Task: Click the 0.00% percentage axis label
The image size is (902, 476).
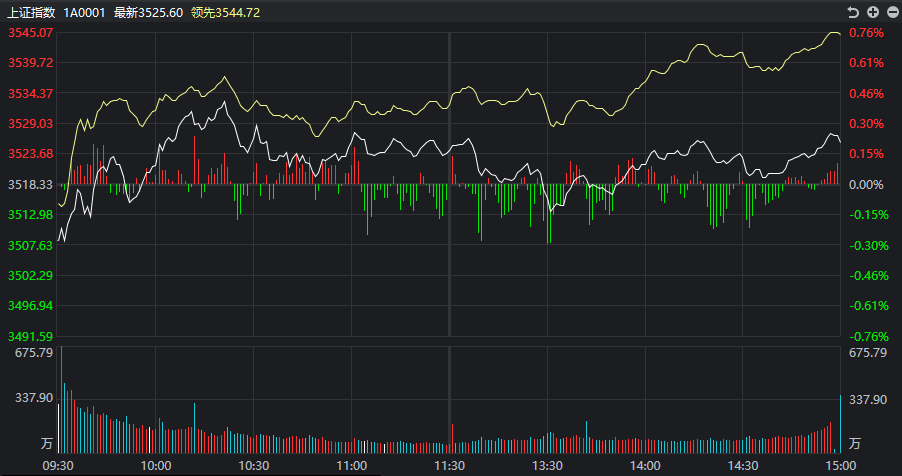Action: click(866, 185)
